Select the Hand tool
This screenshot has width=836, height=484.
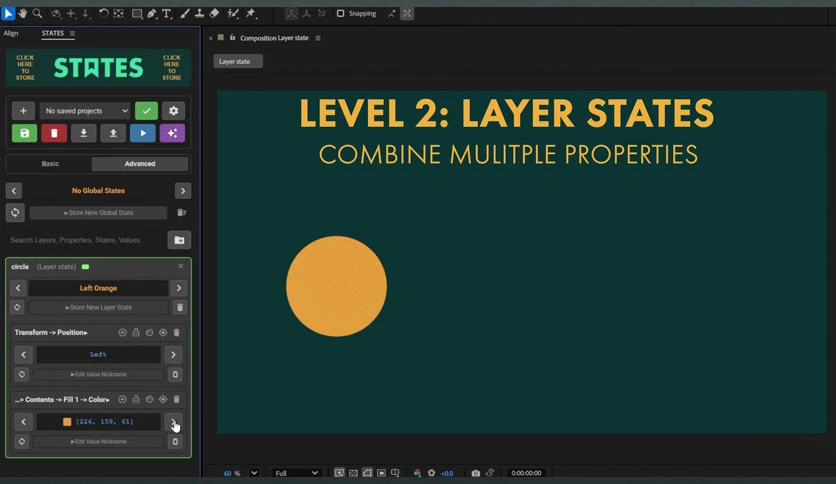click(x=22, y=13)
